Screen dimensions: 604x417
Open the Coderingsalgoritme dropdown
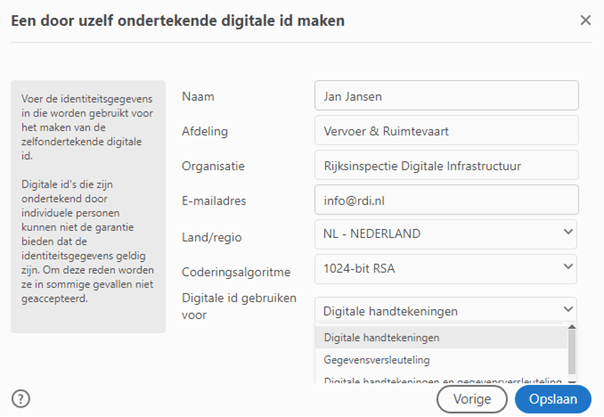click(446, 269)
